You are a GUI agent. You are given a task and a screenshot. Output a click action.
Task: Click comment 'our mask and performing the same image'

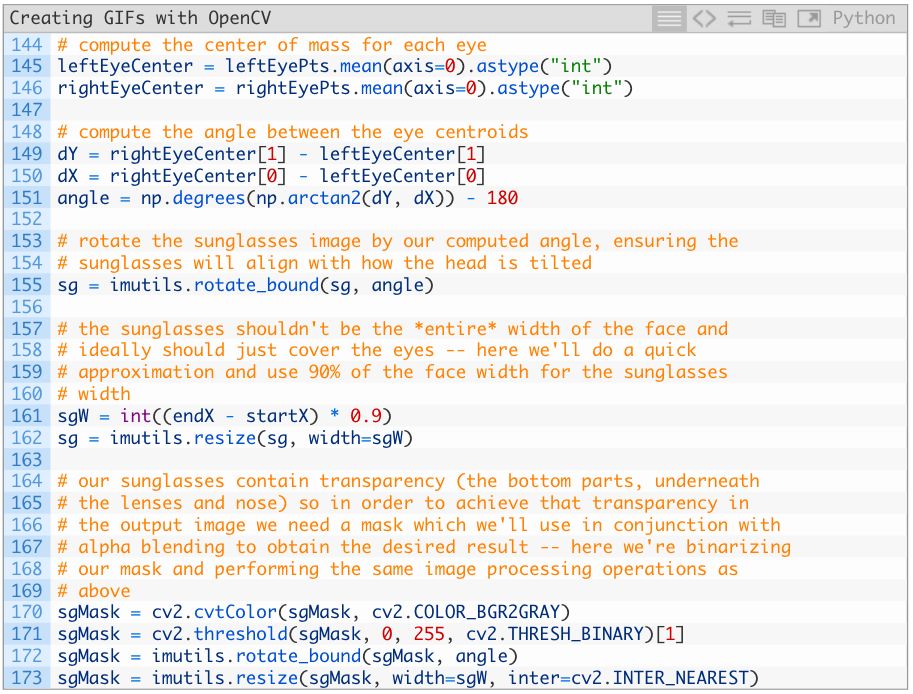point(398,569)
